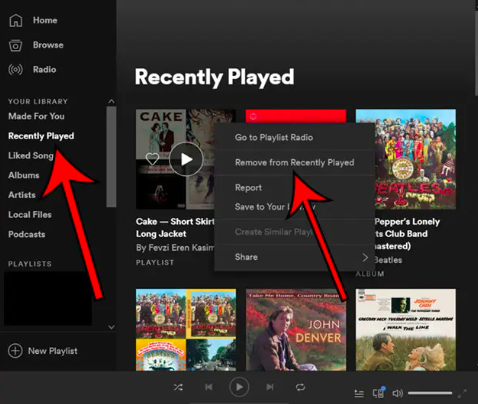The height and width of the screenshot is (404, 478).
Task: Select Report in context menu
Action: click(248, 188)
